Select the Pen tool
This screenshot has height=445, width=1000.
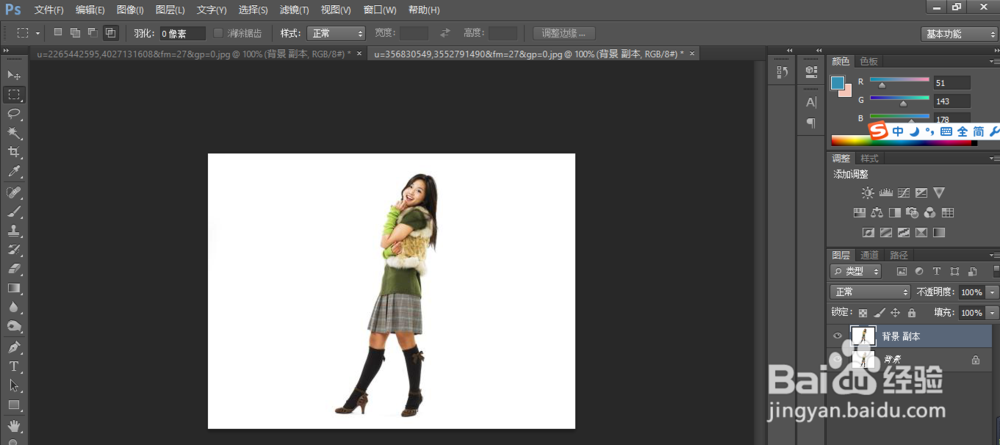coord(14,347)
